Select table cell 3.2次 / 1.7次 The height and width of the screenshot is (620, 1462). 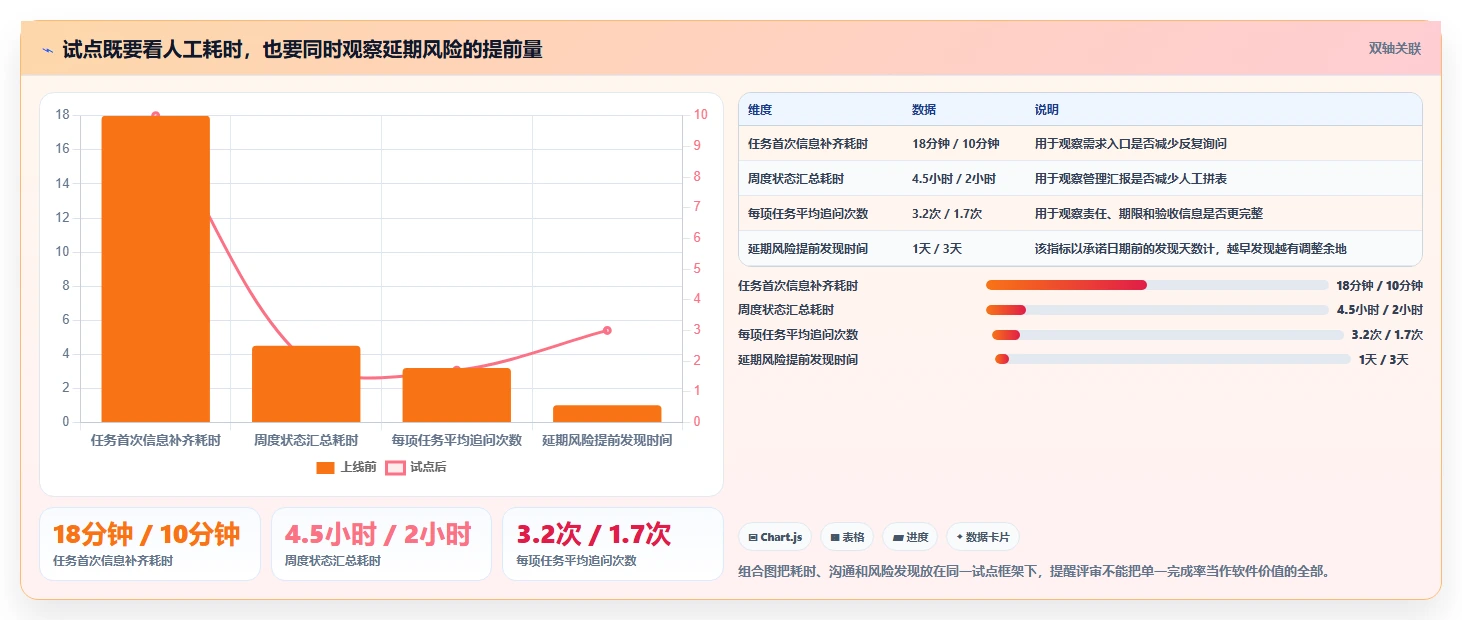[947, 214]
